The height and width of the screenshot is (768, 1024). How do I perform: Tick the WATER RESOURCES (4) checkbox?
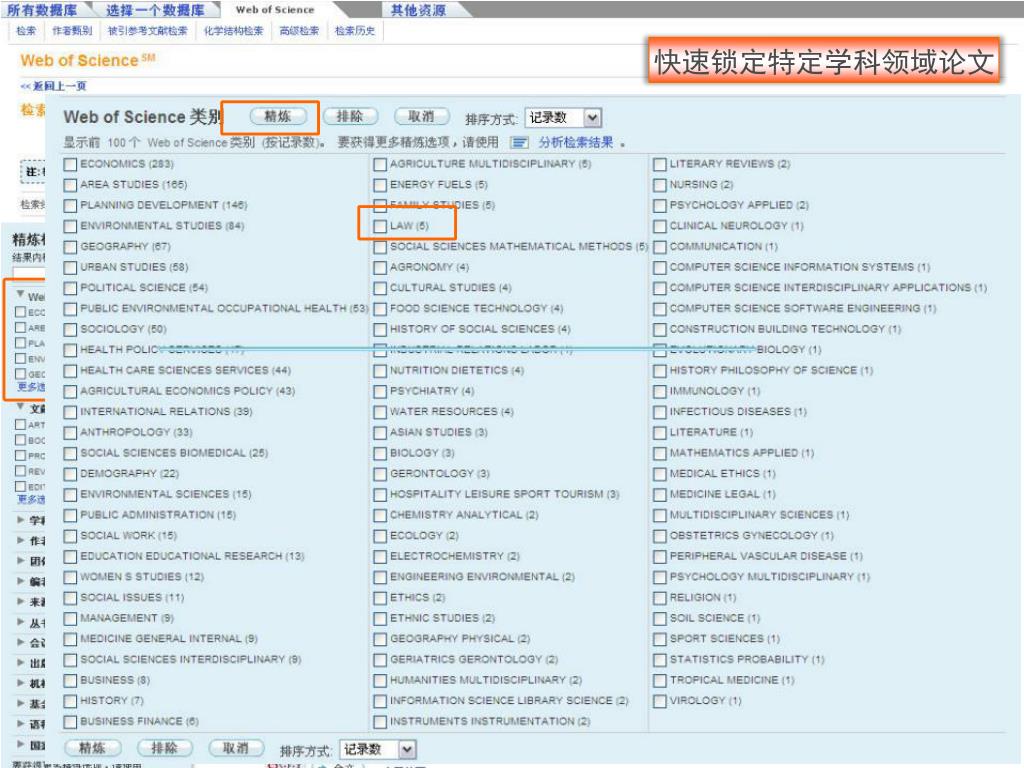pyautogui.click(x=380, y=413)
